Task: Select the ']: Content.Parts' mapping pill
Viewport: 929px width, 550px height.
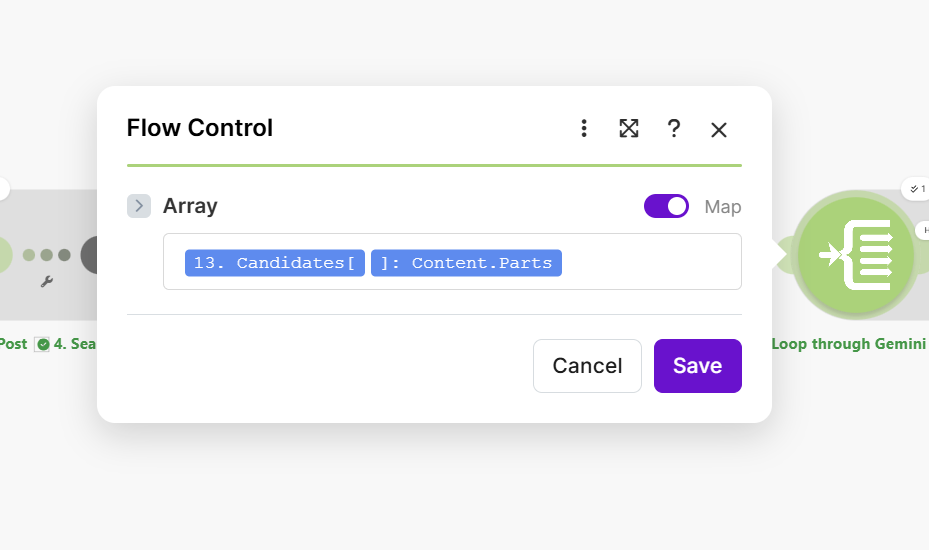Action: click(466, 263)
